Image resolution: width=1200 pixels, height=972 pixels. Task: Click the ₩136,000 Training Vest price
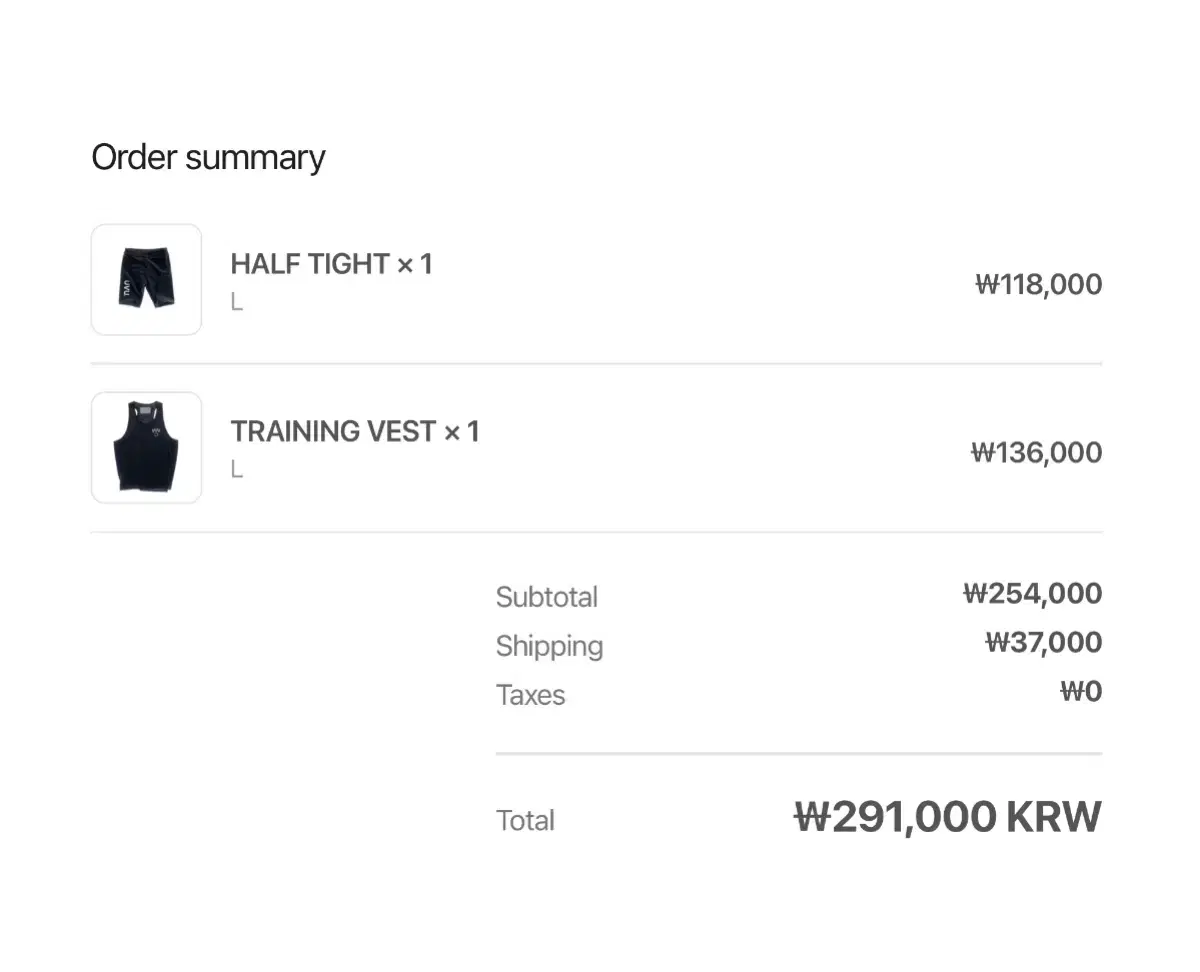tap(1036, 452)
